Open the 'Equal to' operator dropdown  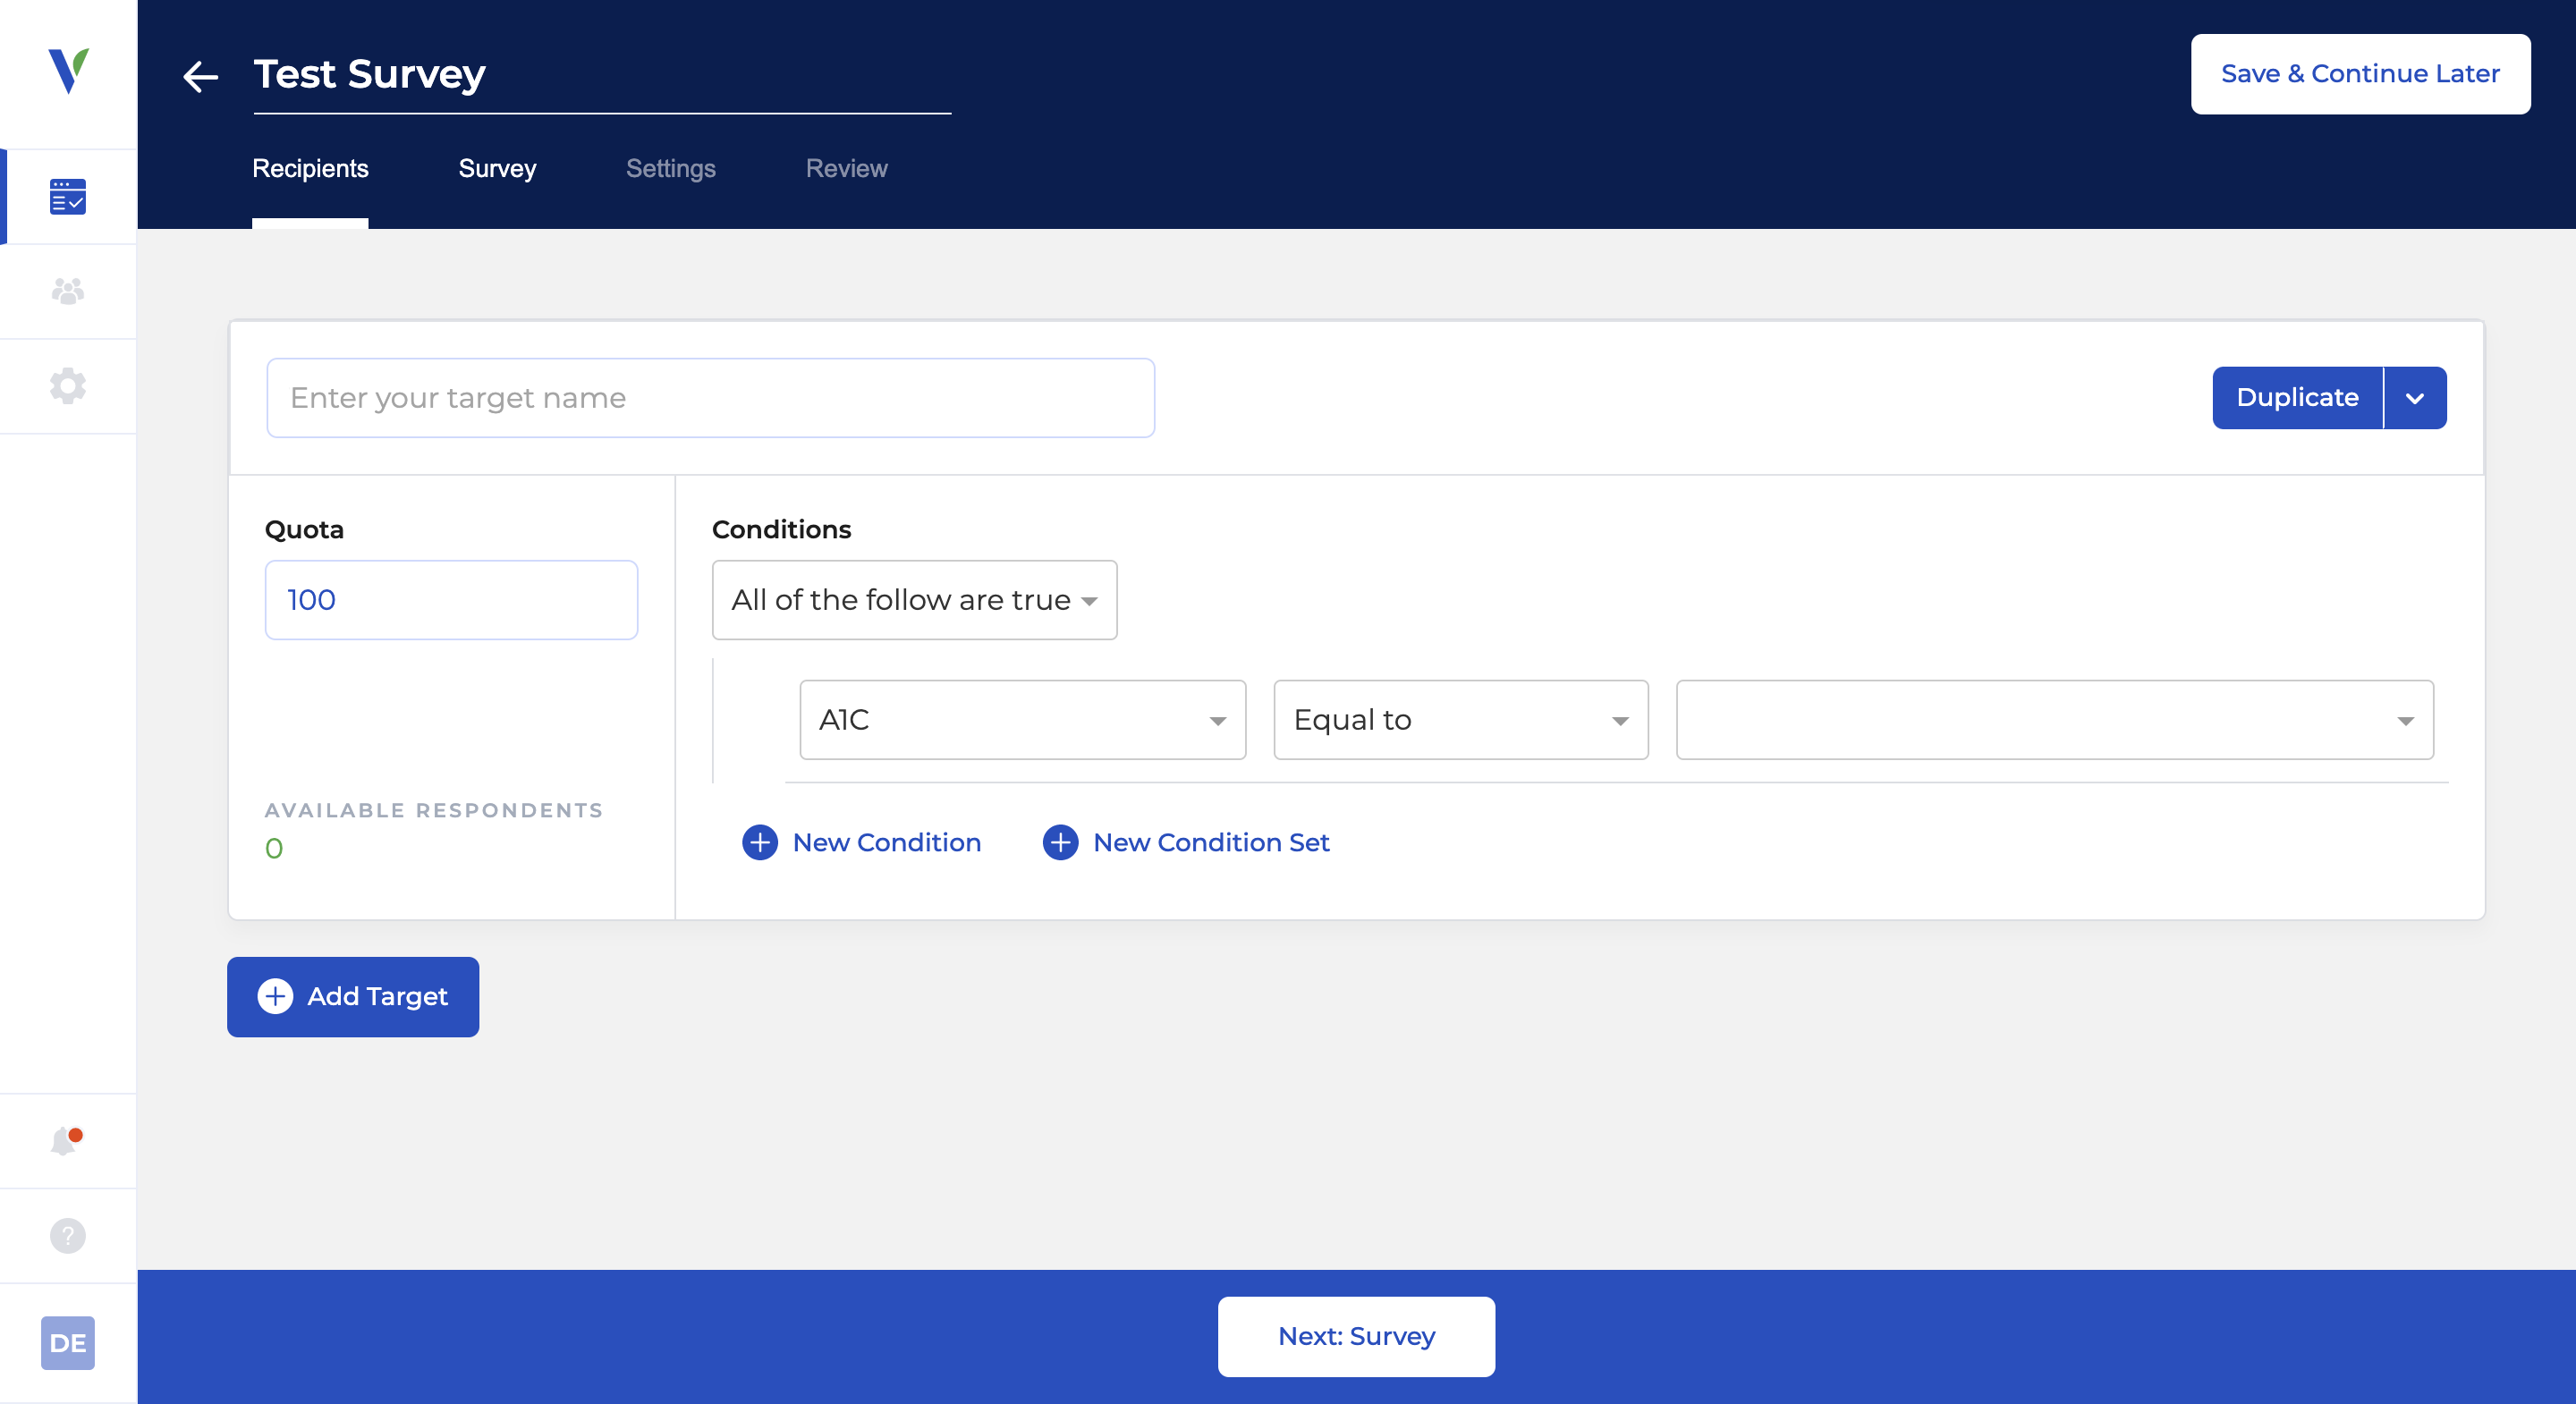(x=1459, y=720)
